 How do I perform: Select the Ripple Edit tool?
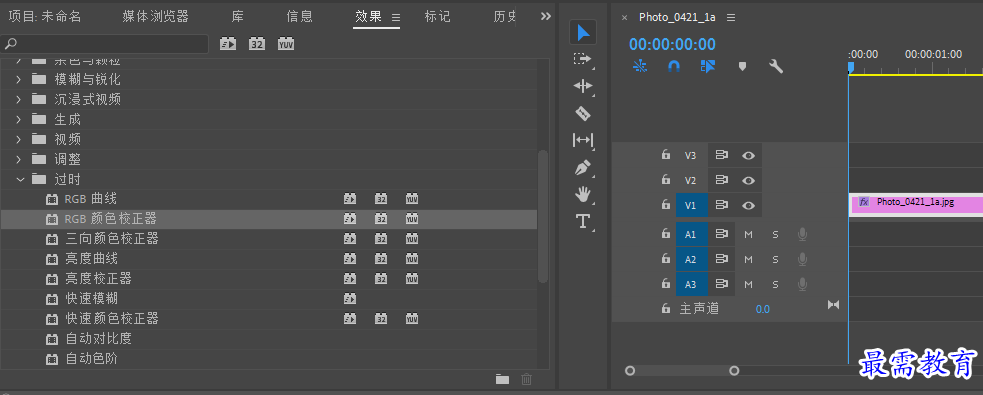click(x=582, y=86)
